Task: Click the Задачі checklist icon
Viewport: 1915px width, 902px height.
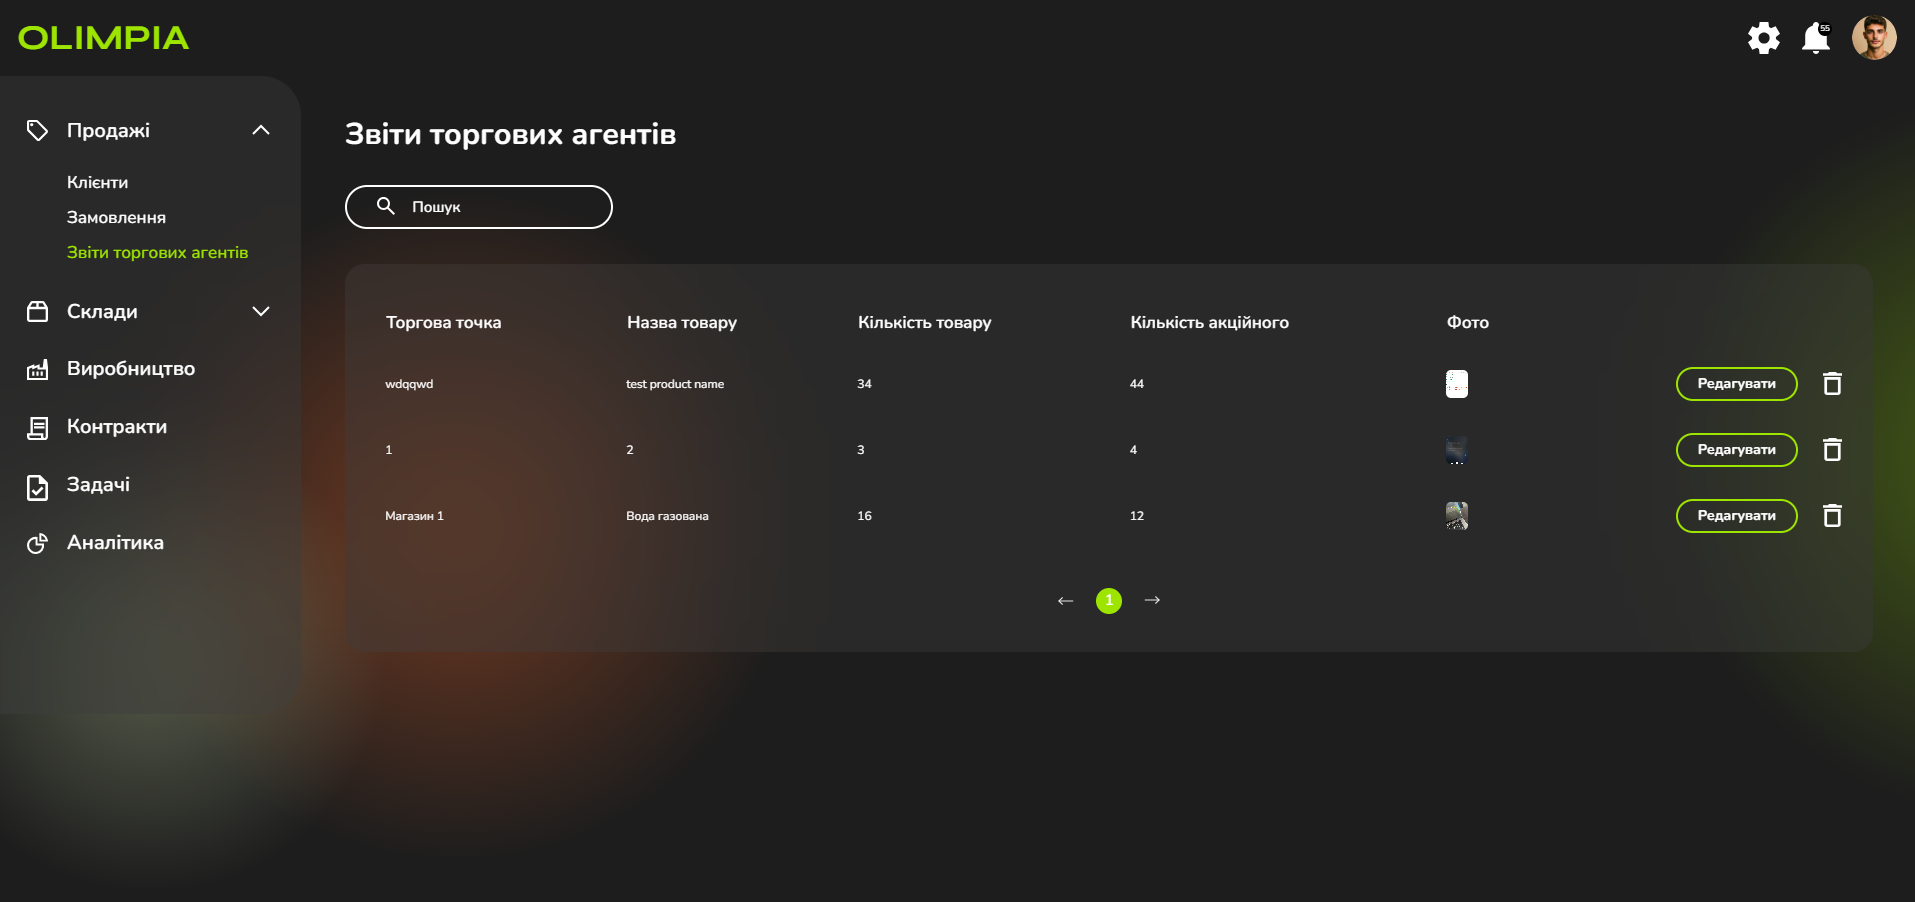Action: (x=37, y=487)
